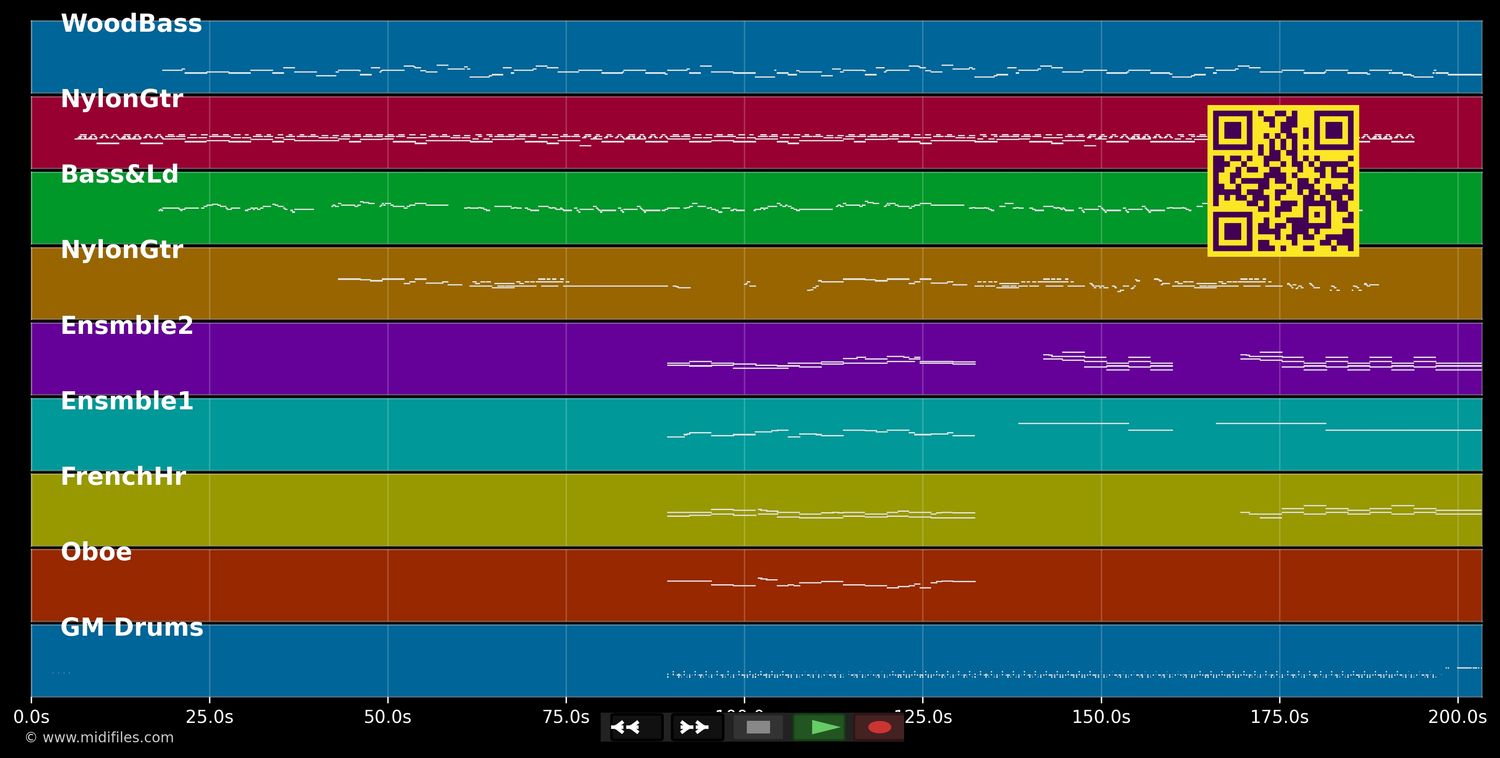Image resolution: width=1500 pixels, height=758 pixels.
Task: Select the WoodBass track label
Action: coord(131,24)
